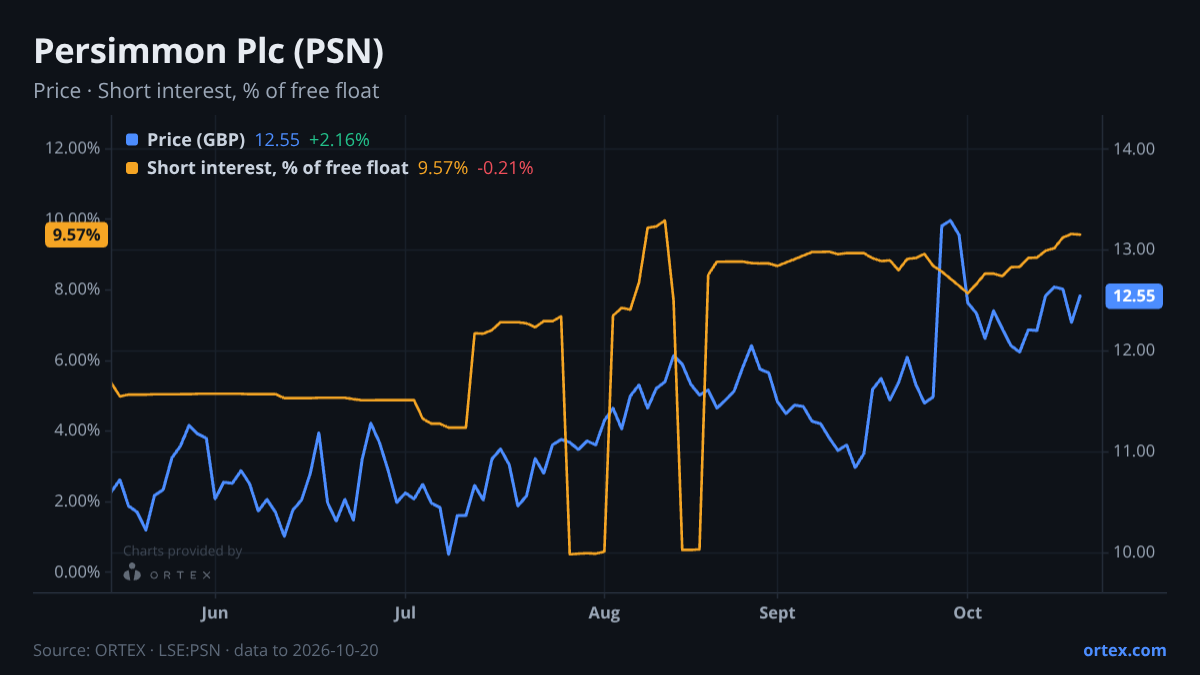
Task: Click the Sept label on the time axis
Action: tap(777, 613)
